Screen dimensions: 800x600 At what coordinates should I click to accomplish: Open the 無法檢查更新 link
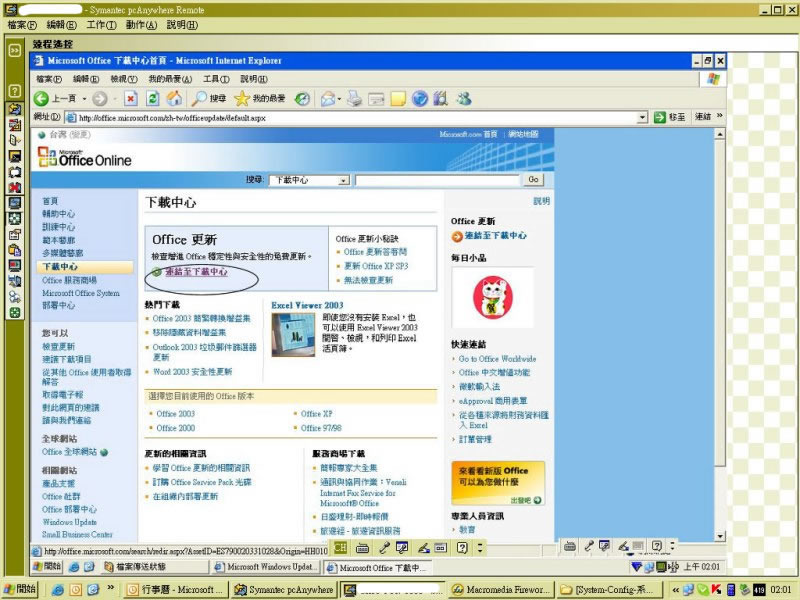(368, 280)
